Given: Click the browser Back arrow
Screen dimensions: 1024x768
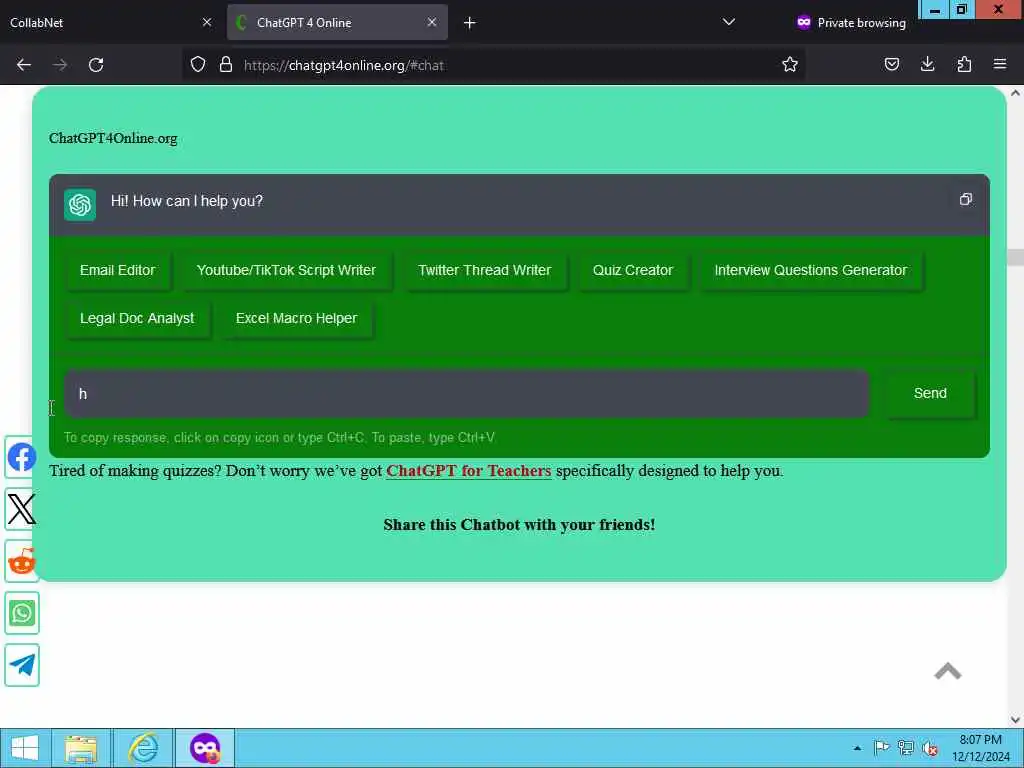Looking at the screenshot, I should click(24, 65).
